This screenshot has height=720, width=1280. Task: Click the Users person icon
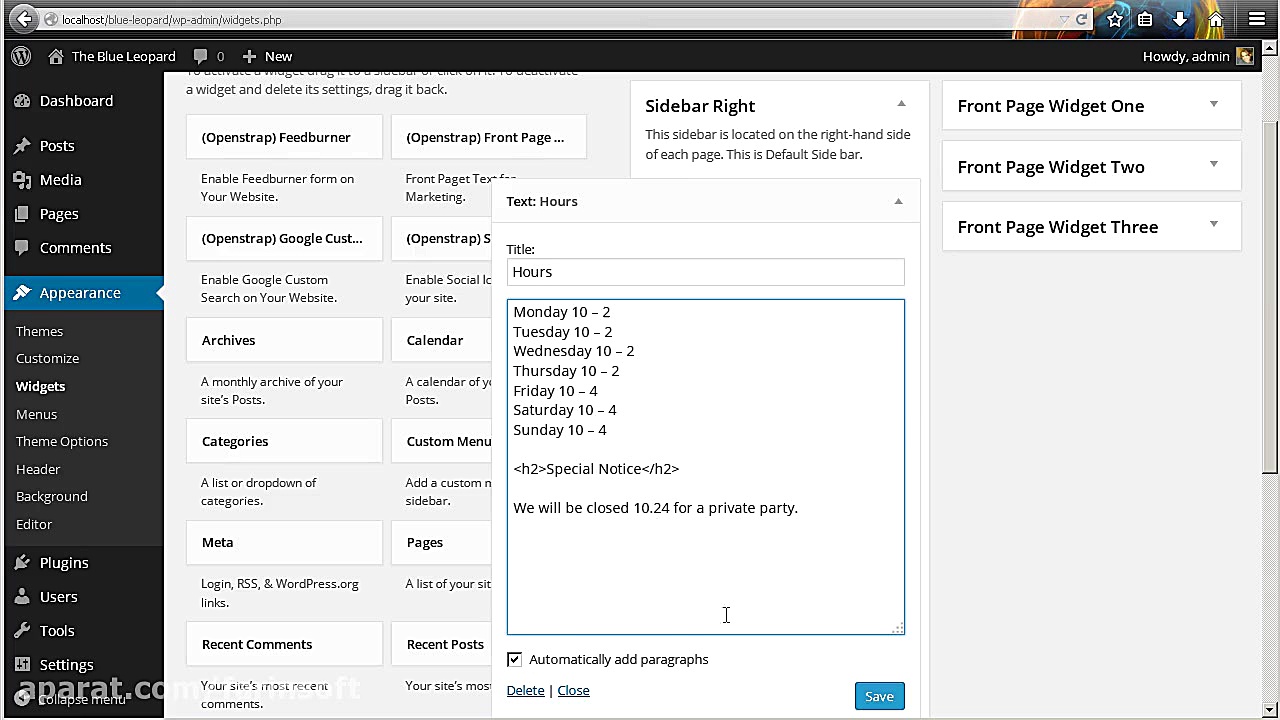pos(22,597)
